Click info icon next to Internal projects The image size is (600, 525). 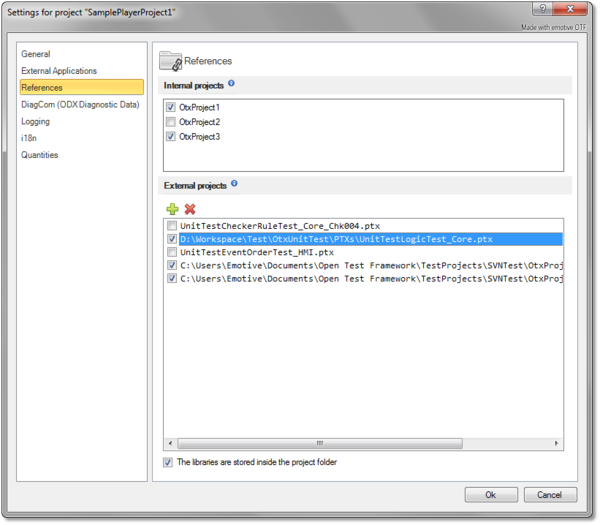click(x=232, y=84)
